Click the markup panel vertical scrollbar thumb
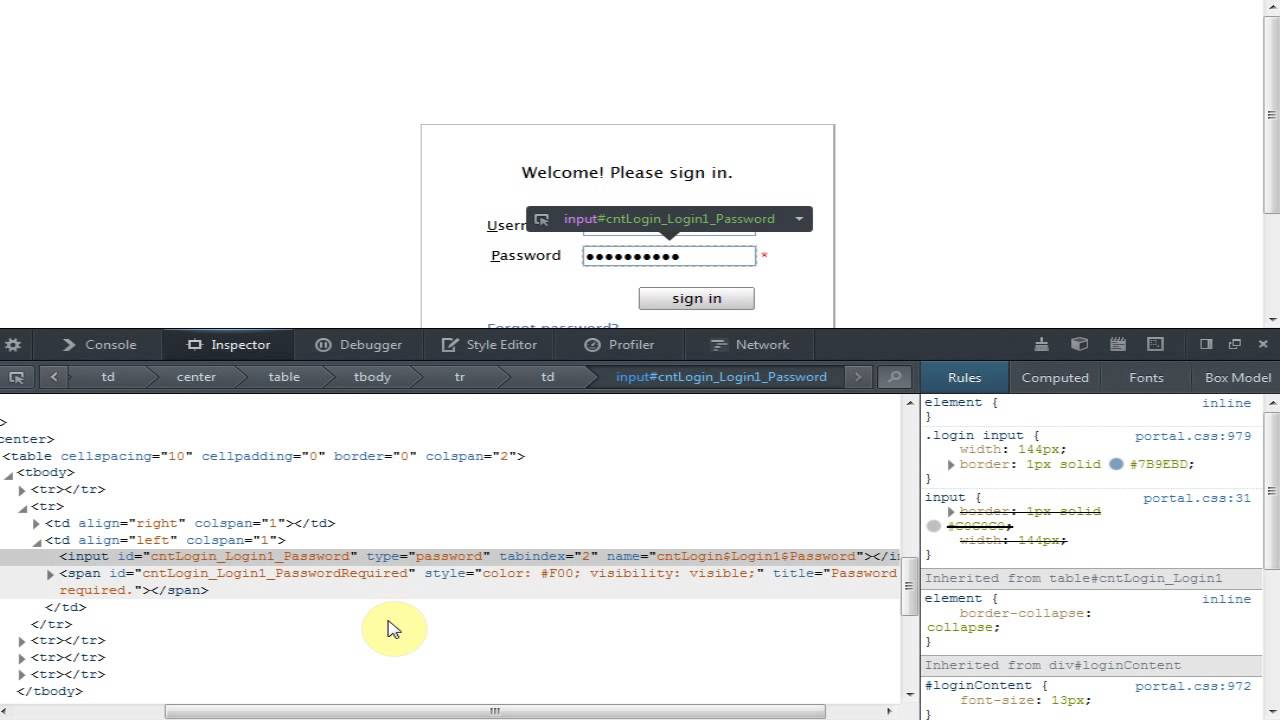1280x720 pixels. coord(910,586)
